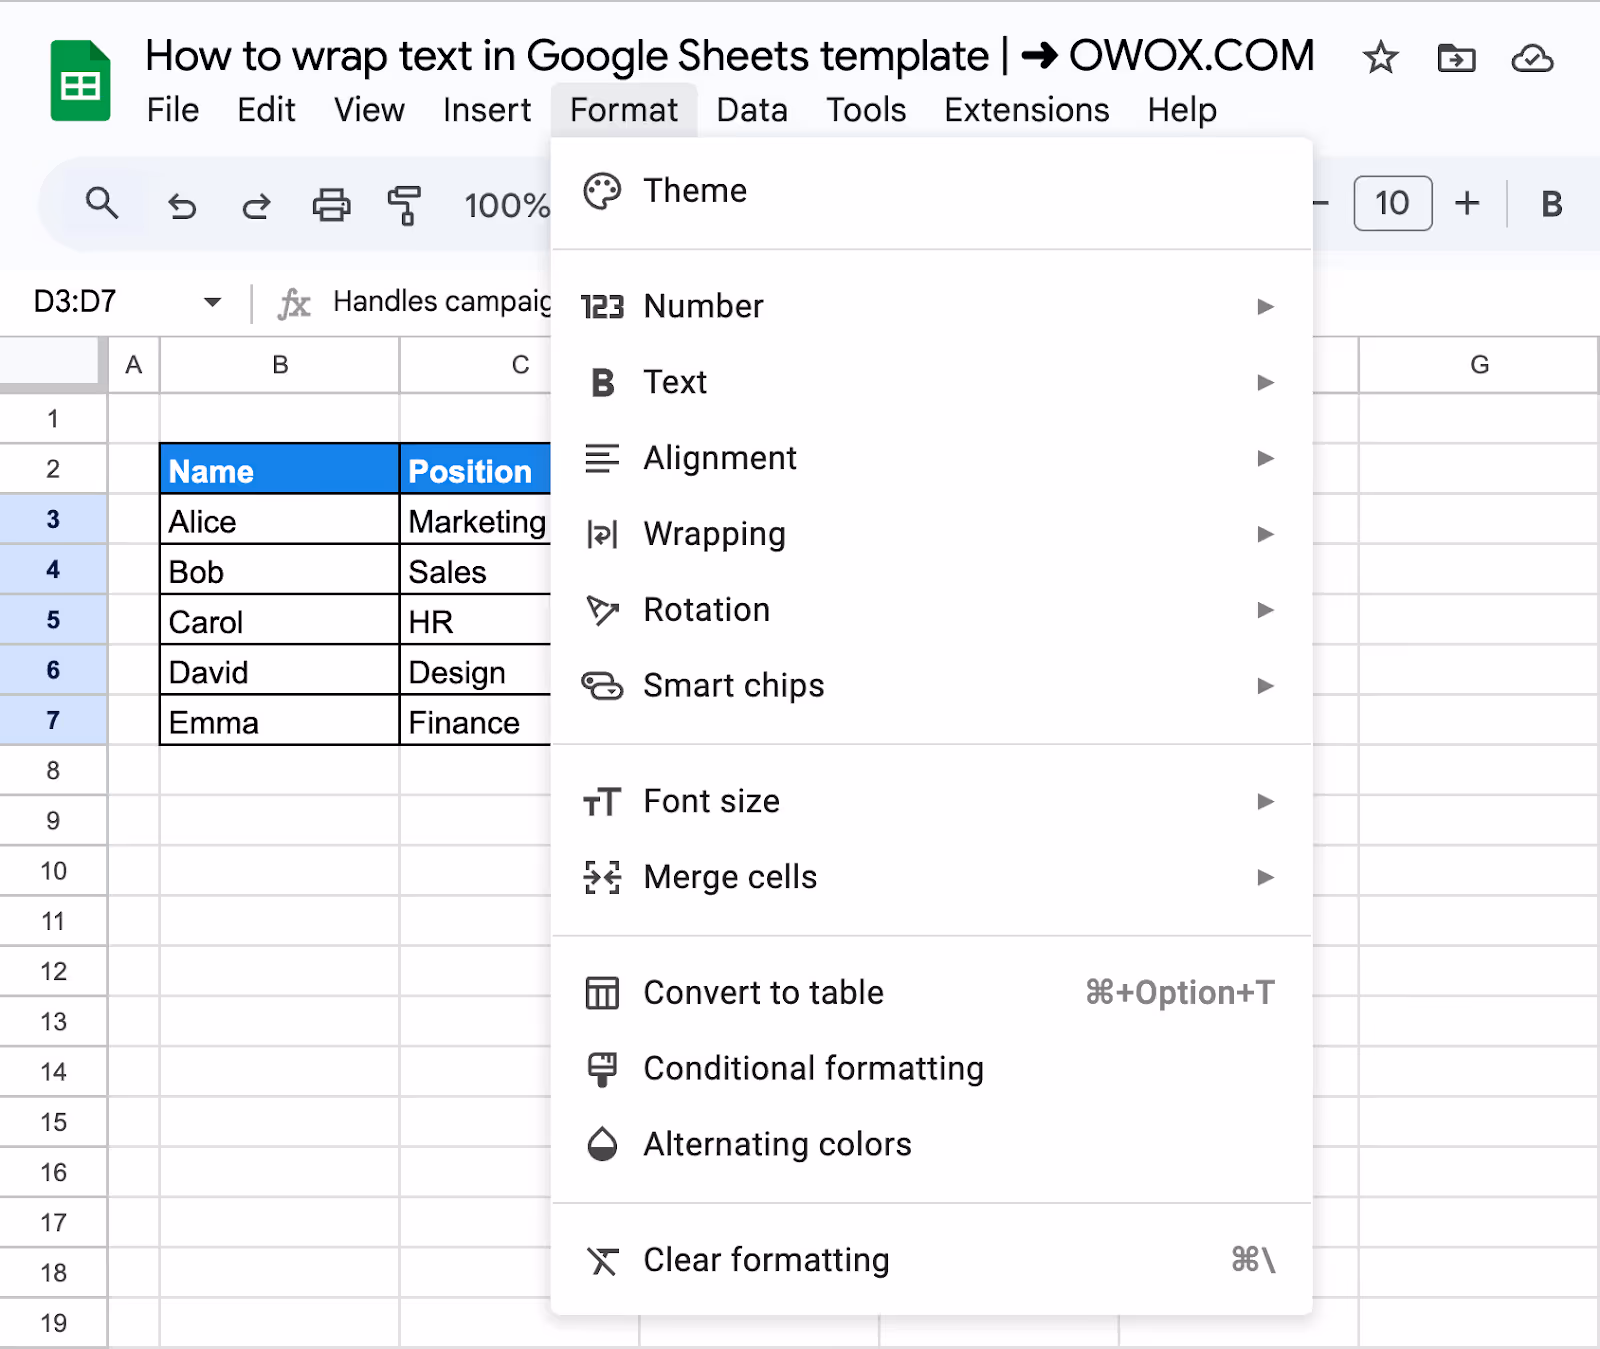Open the View menu
Viewport: 1600px width, 1349px height.
click(369, 110)
